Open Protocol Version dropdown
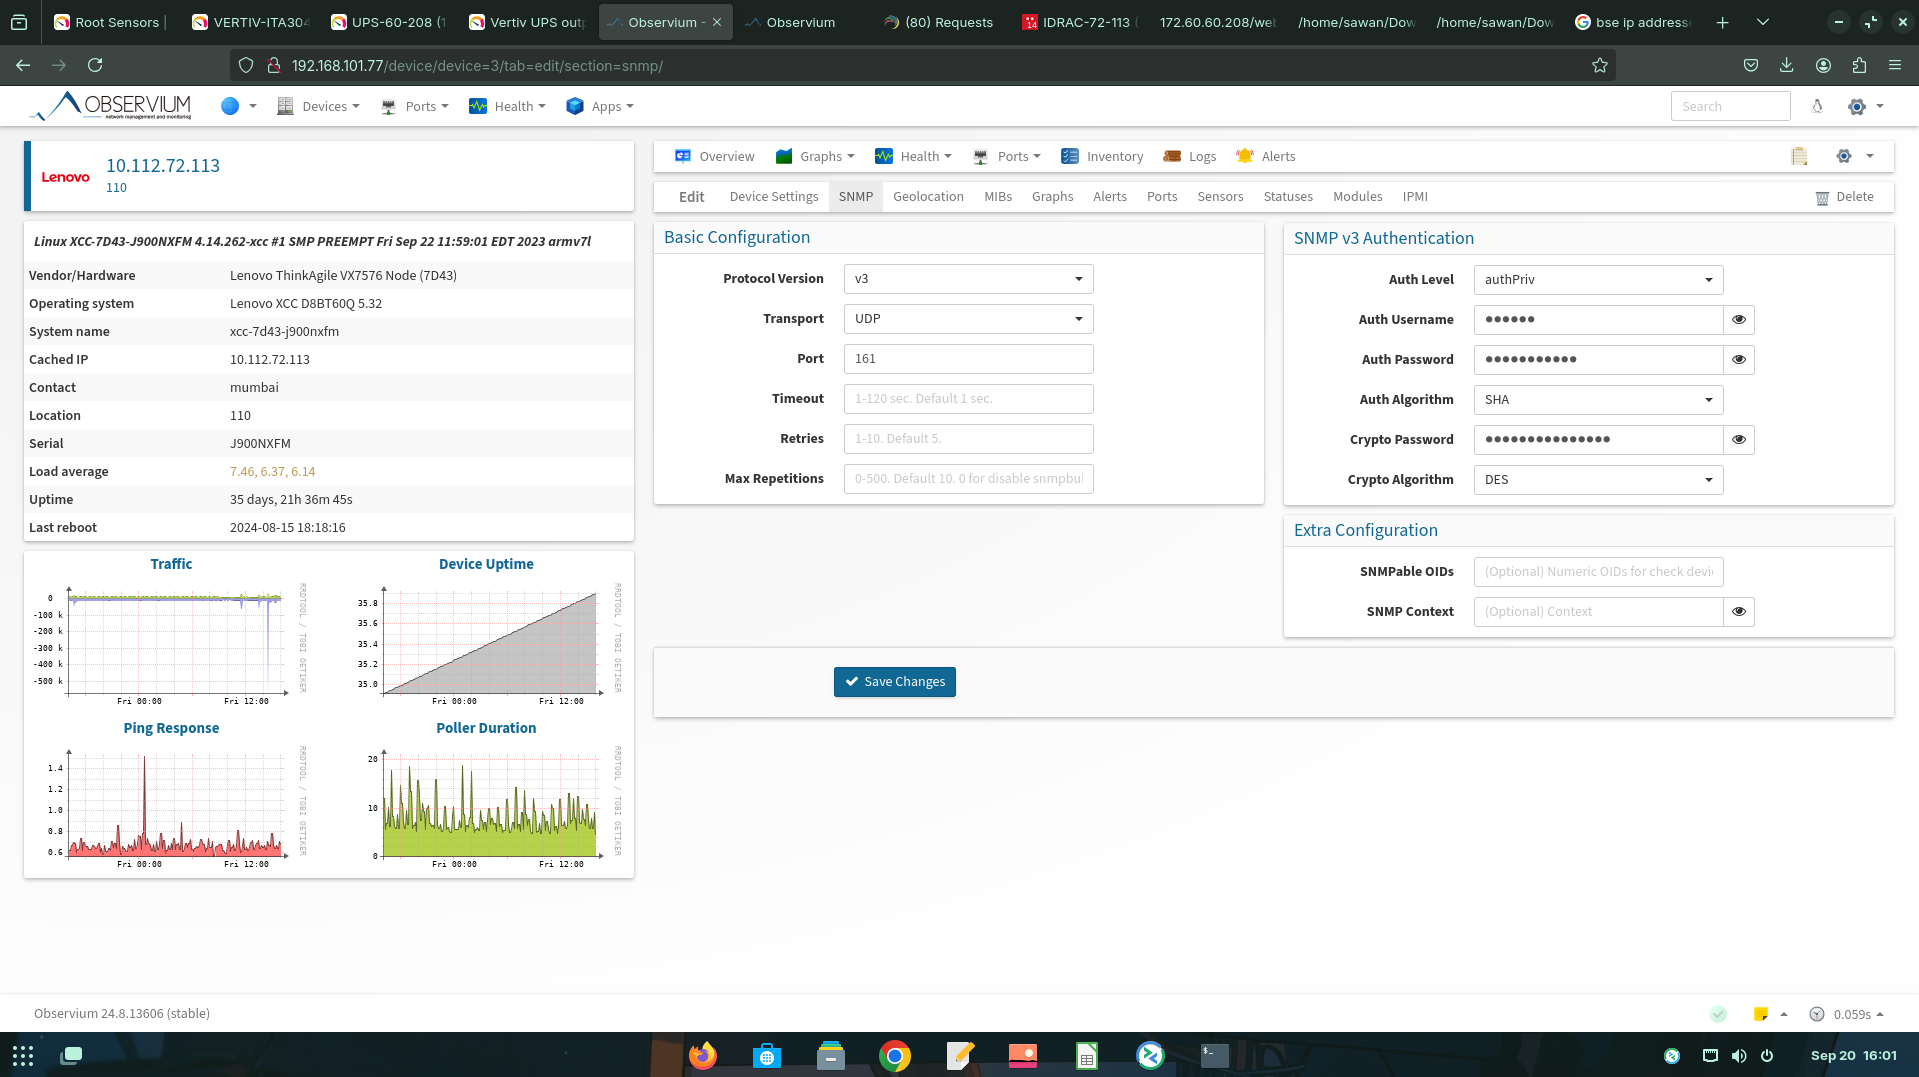This screenshot has height=1077, width=1919. (968, 279)
